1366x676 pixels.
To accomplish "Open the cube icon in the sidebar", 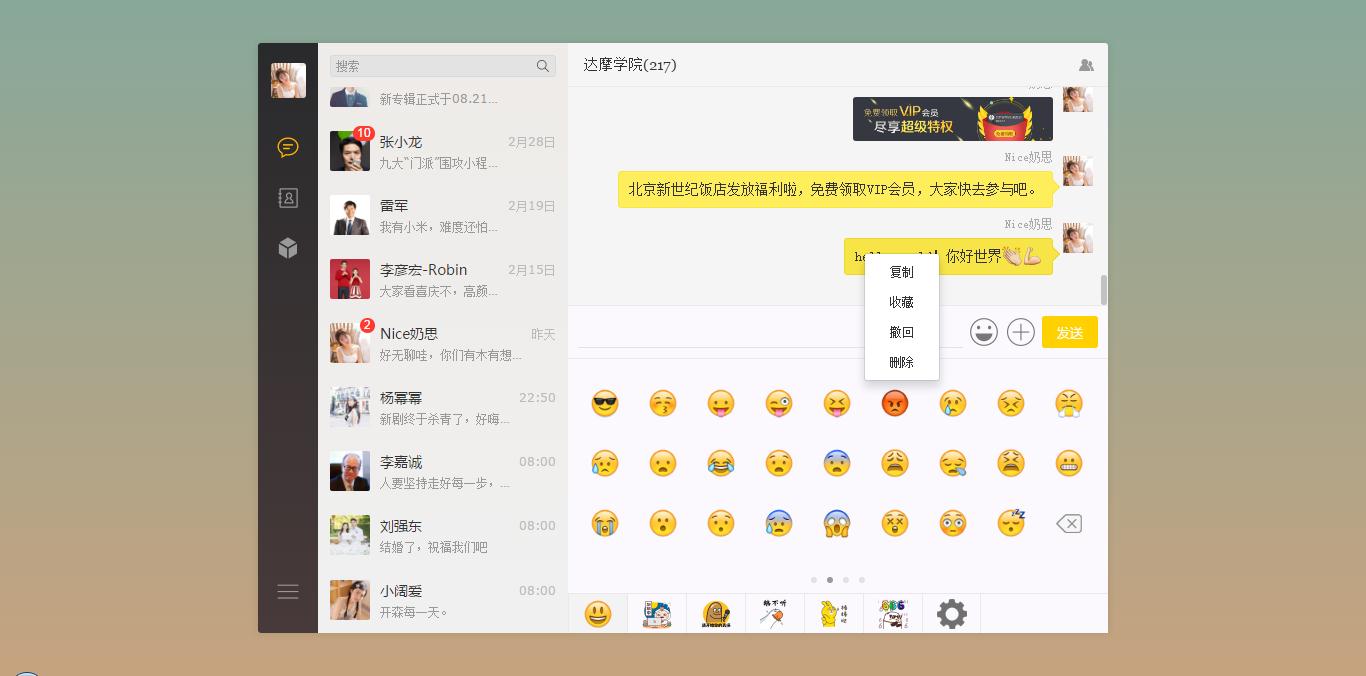I will [x=288, y=248].
